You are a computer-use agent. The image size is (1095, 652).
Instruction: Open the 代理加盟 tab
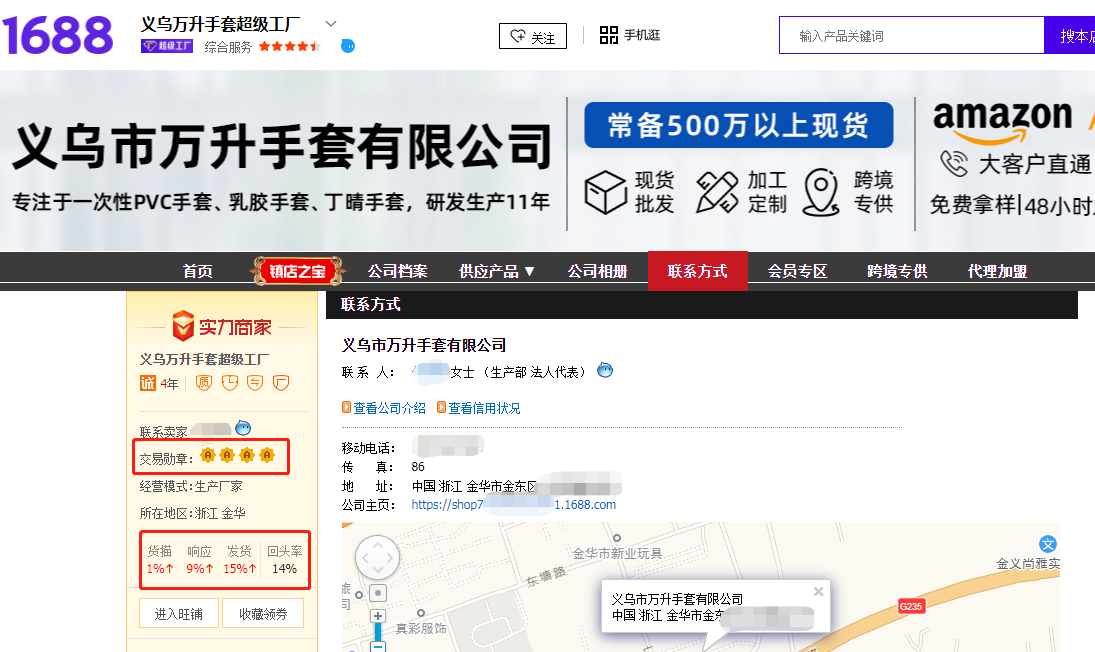click(x=997, y=272)
